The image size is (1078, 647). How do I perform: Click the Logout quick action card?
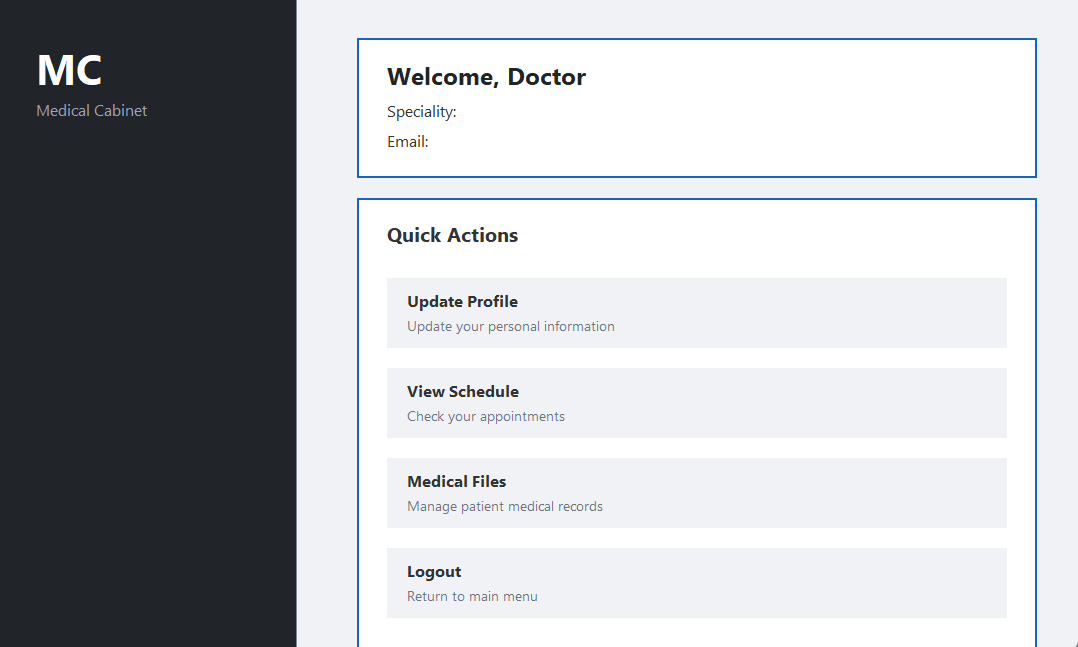(696, 583)
